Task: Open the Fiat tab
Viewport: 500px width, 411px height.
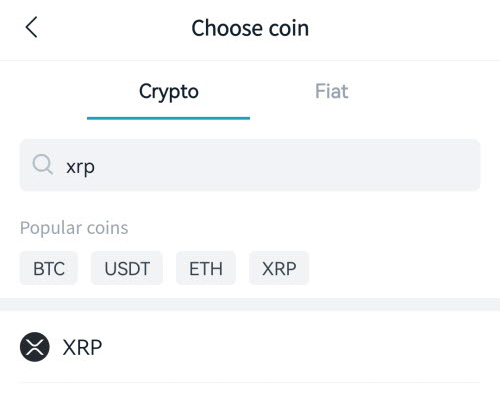Action: pos(332,91)
